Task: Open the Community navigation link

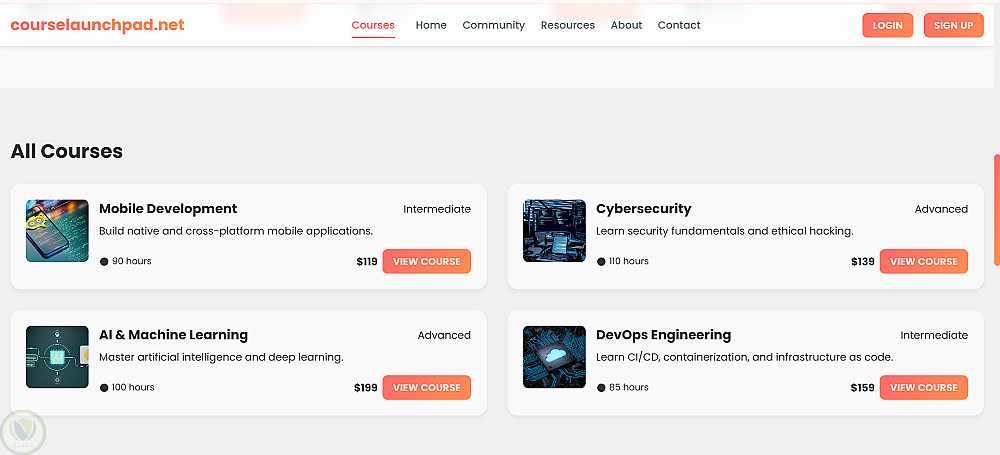Action: (493, 25)
